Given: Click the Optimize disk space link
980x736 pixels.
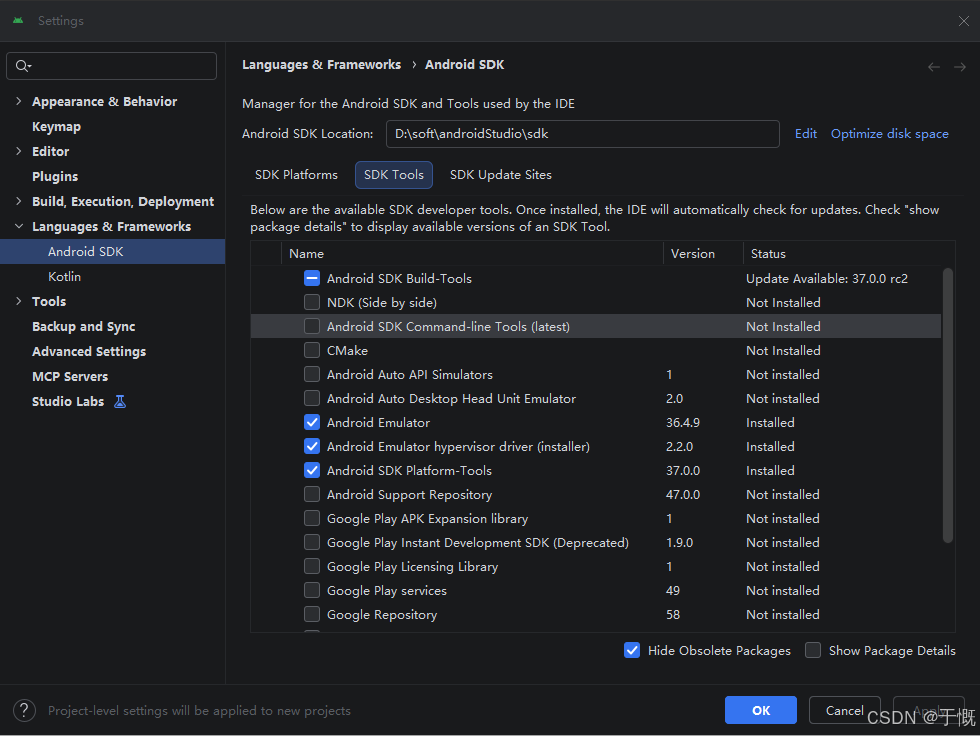Looking at the screenshot, I should [889, 134].
